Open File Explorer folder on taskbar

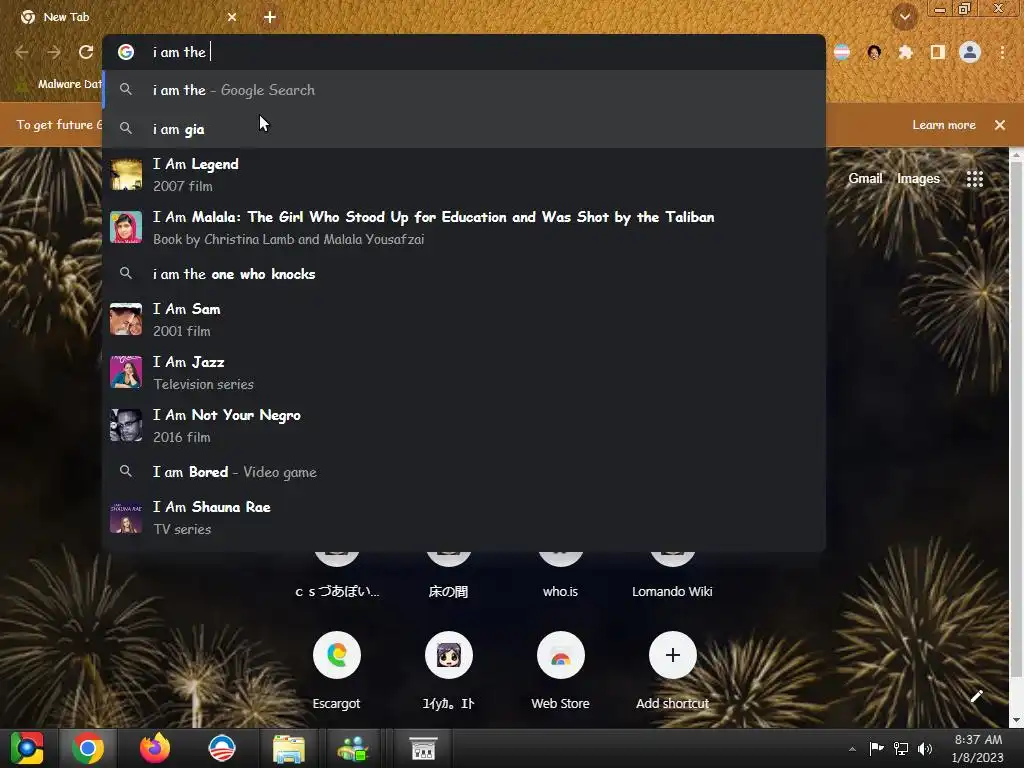click(289, 748)
